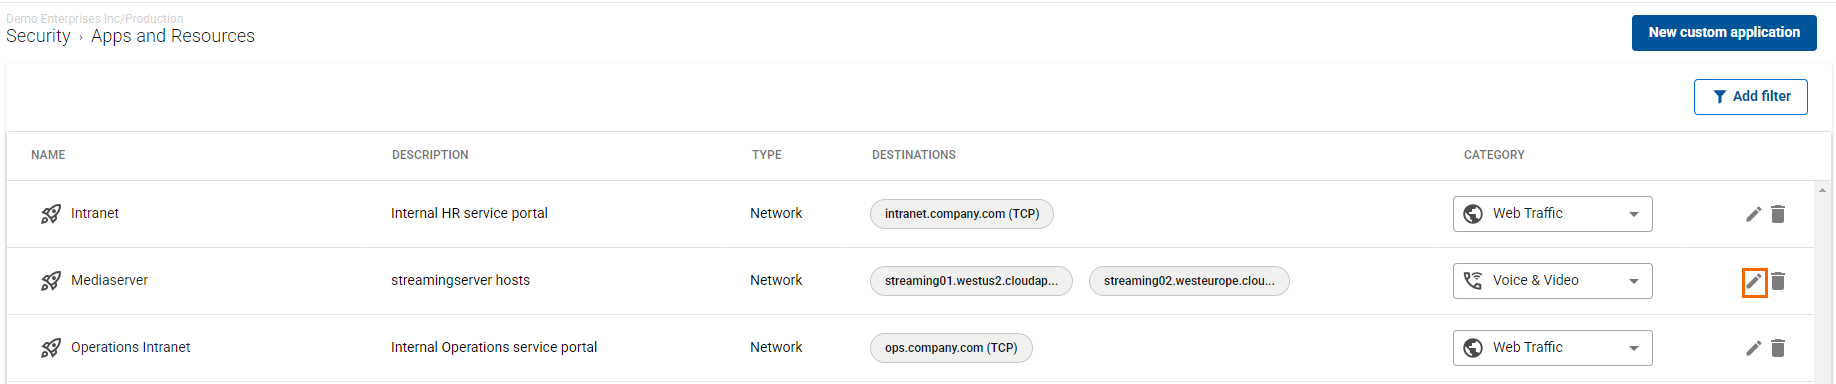Viewport: 1836px width, 384px height.
Task: Edit the Operations Intranet entry
Action: point(1753,348)
